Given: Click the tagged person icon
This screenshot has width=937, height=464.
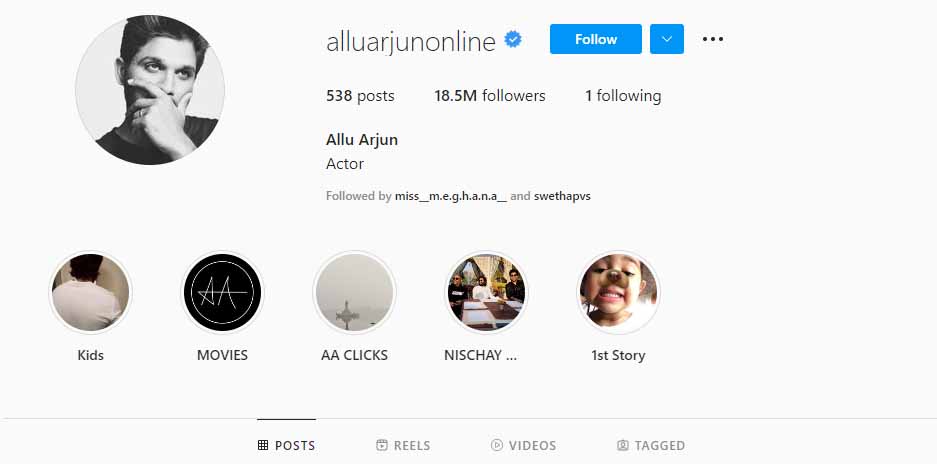Looking at the screenshot, I should click(623, 445).
